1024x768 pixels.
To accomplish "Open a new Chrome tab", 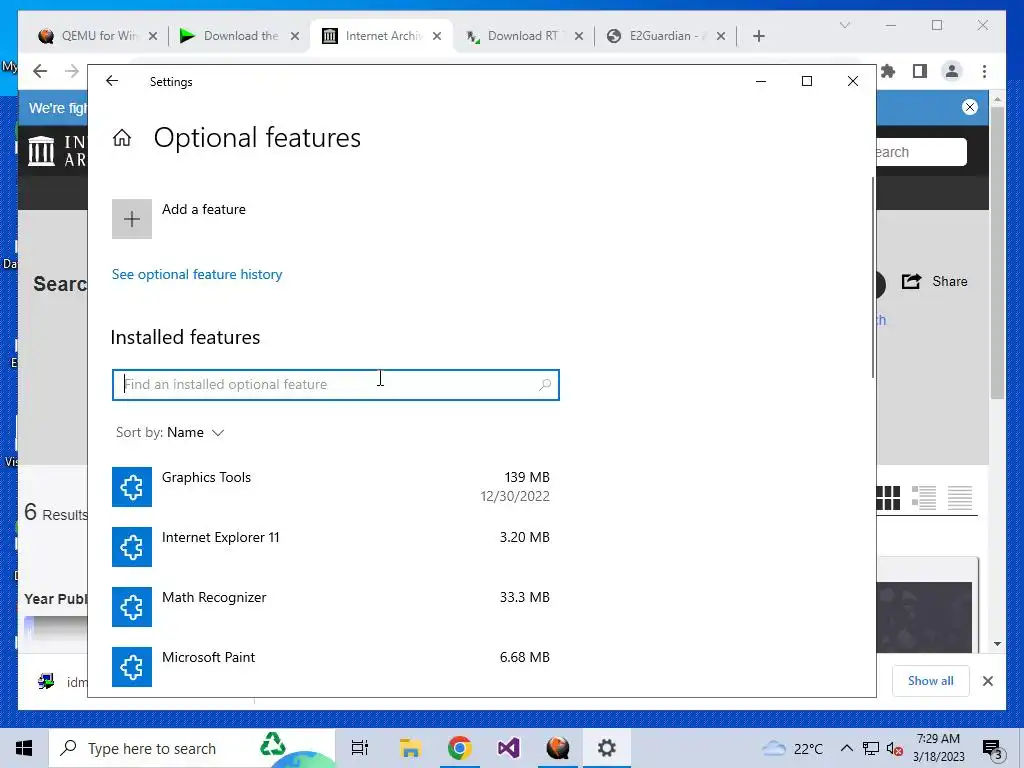I will 759,36.
